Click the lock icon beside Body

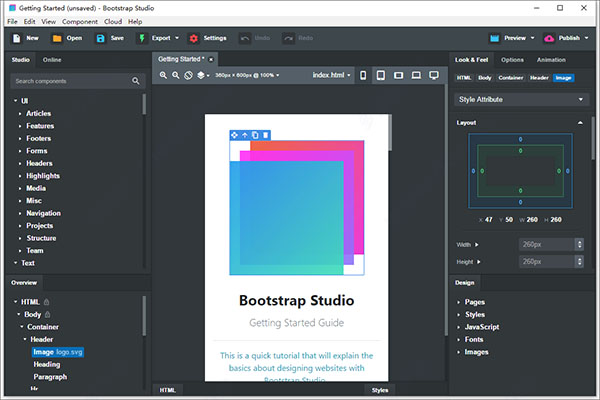(48, 315)
